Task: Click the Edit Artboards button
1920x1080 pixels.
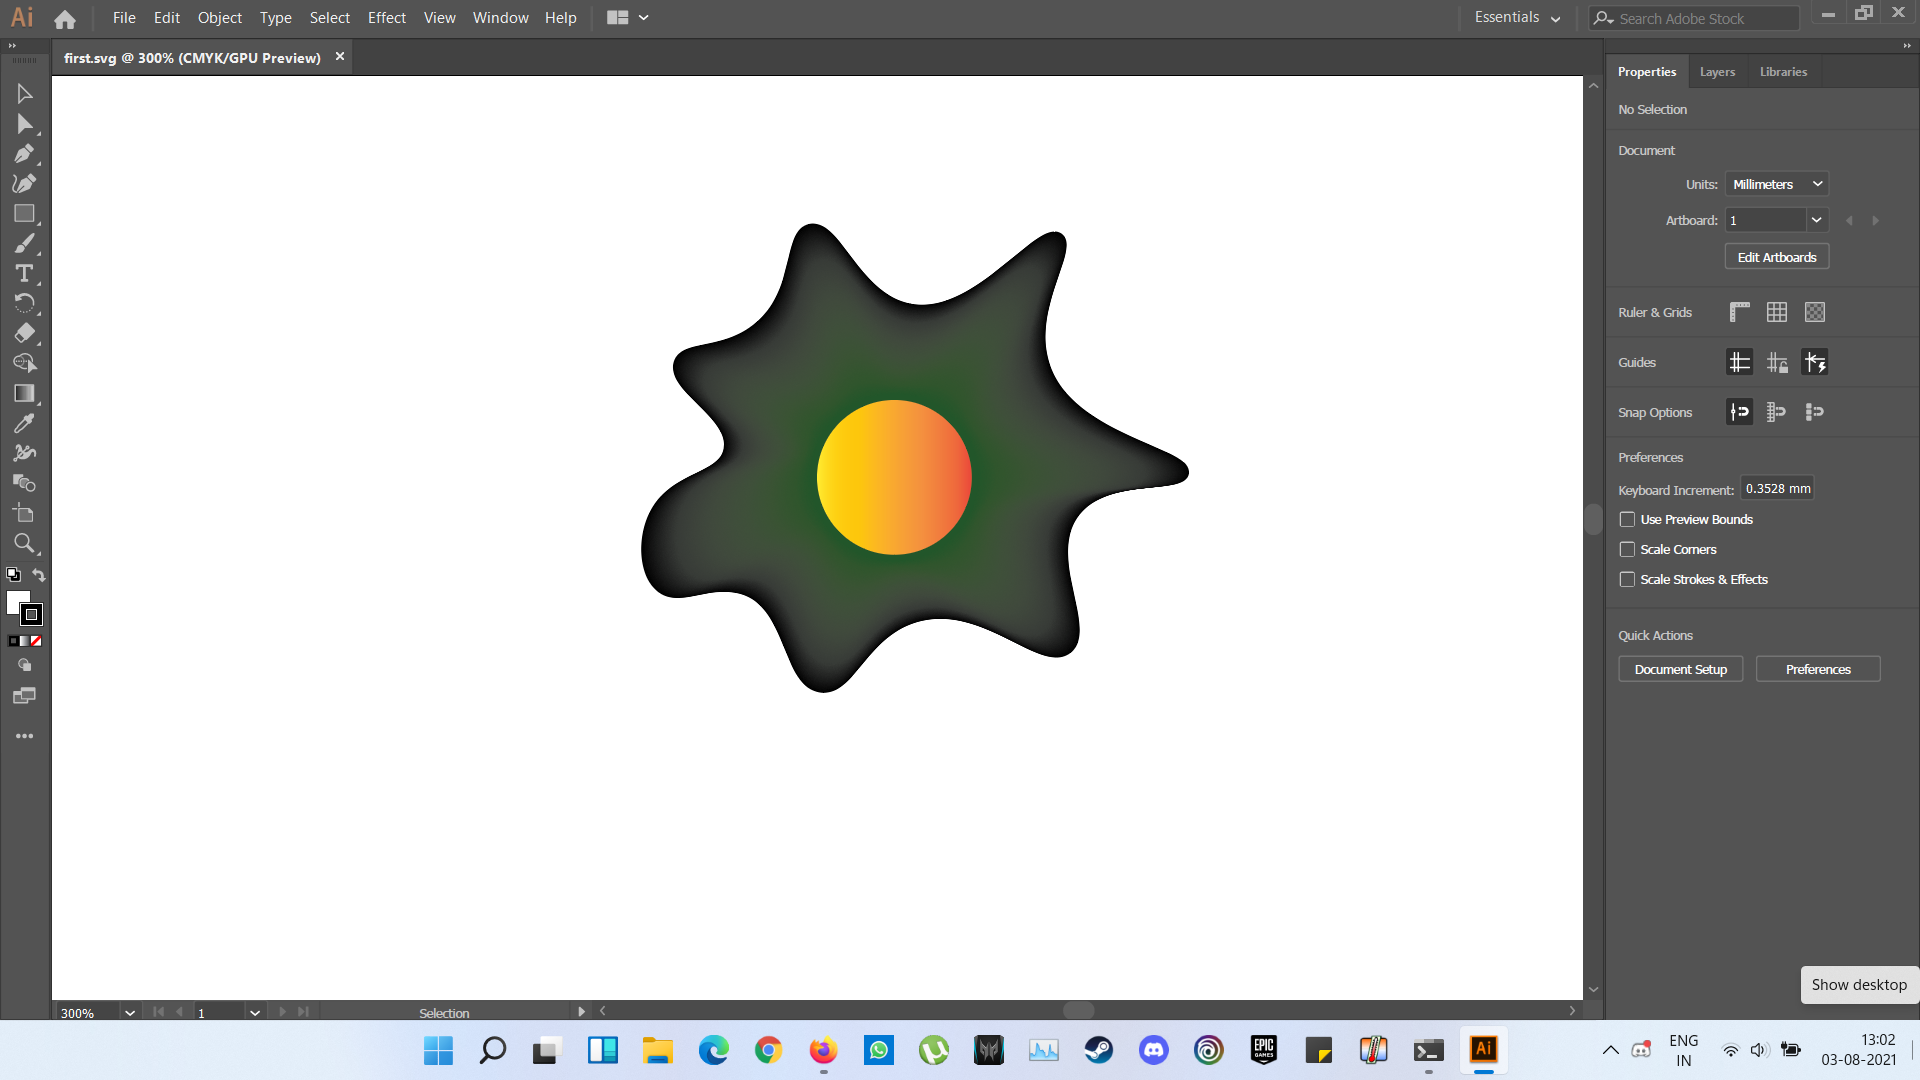Action: 1776,257
